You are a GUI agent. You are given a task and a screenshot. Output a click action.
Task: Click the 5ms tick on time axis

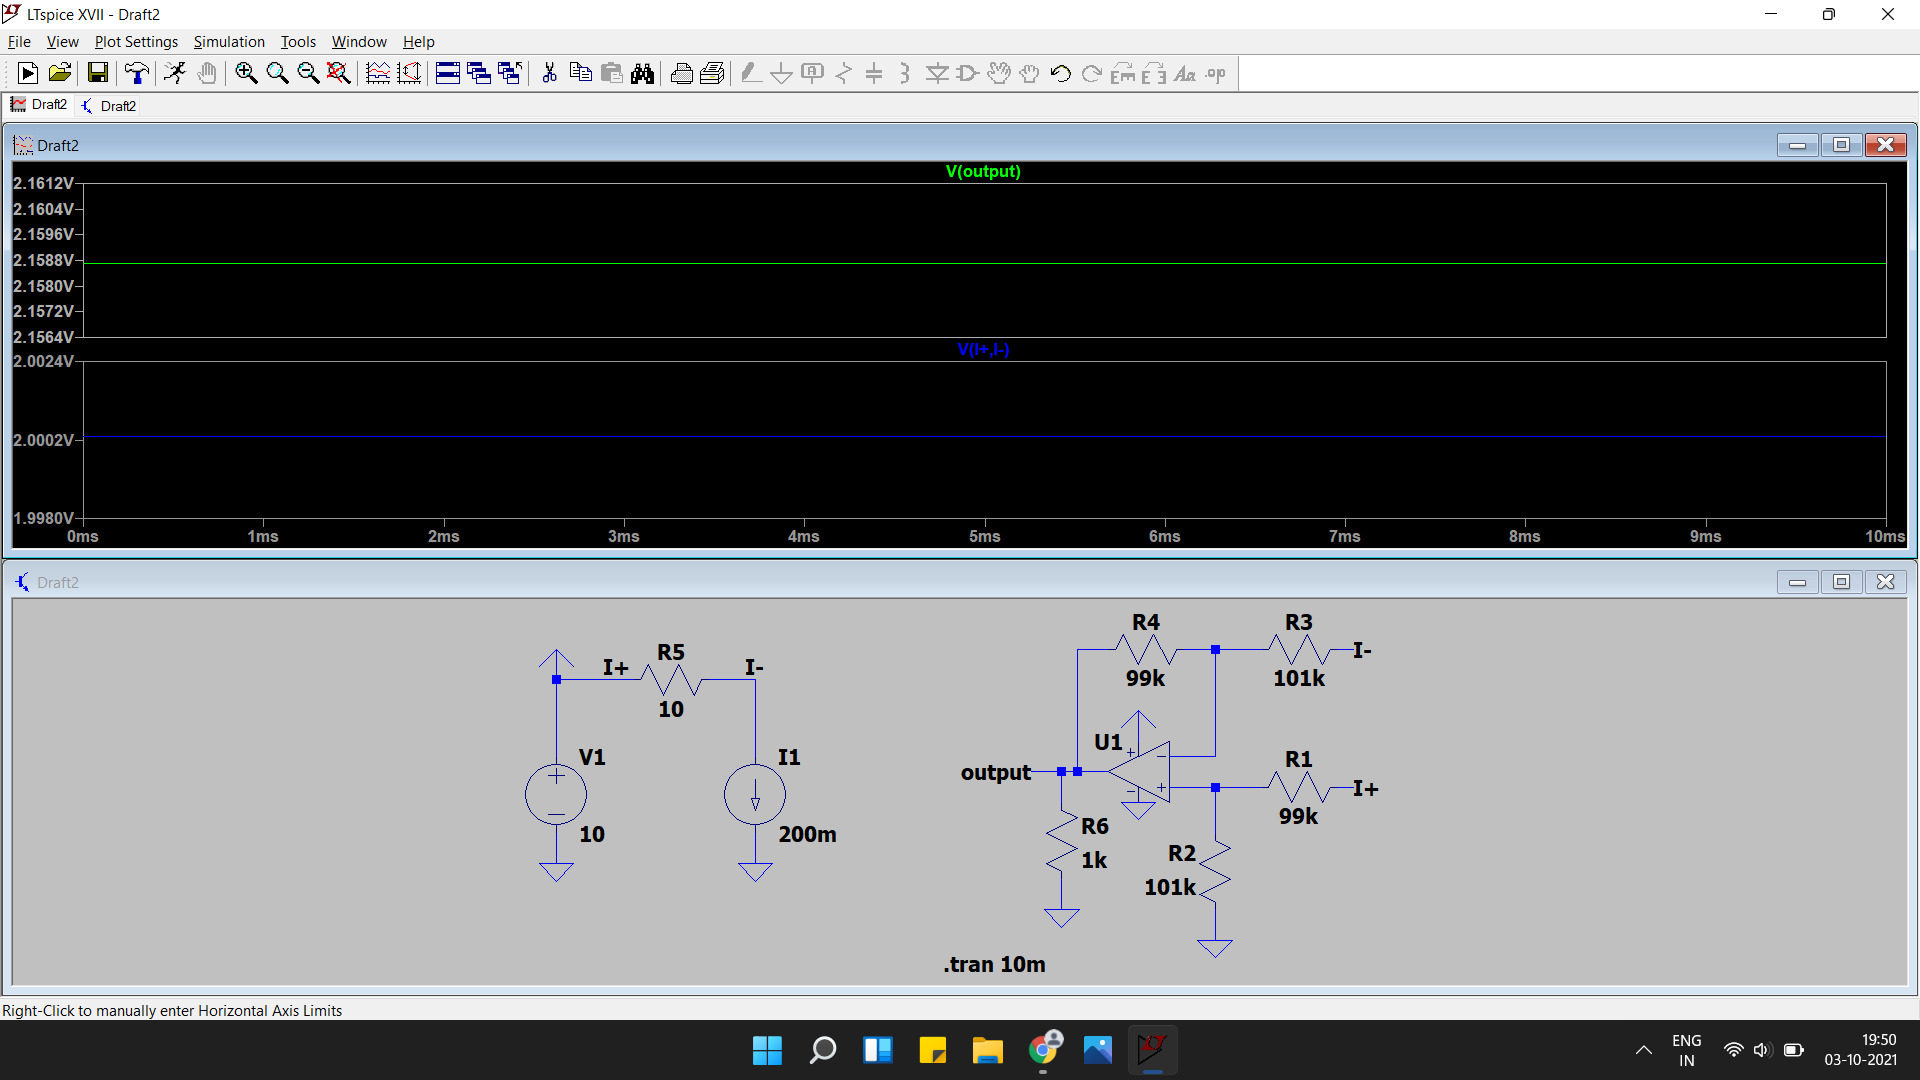point(985,537)
